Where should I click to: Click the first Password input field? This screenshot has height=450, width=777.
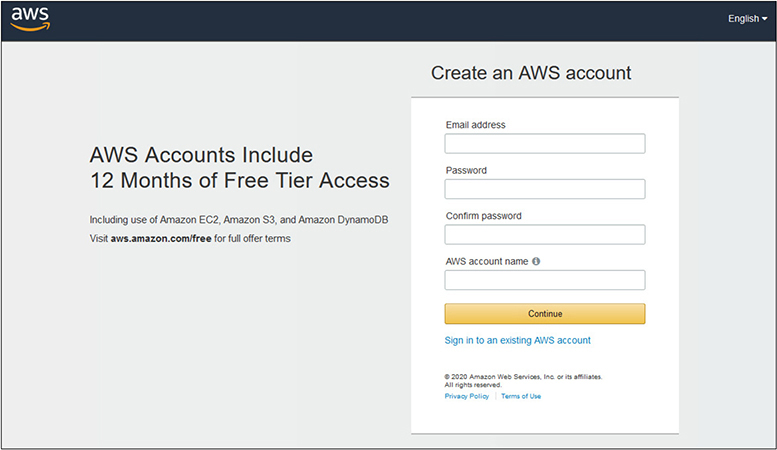(x=544, y=189)
